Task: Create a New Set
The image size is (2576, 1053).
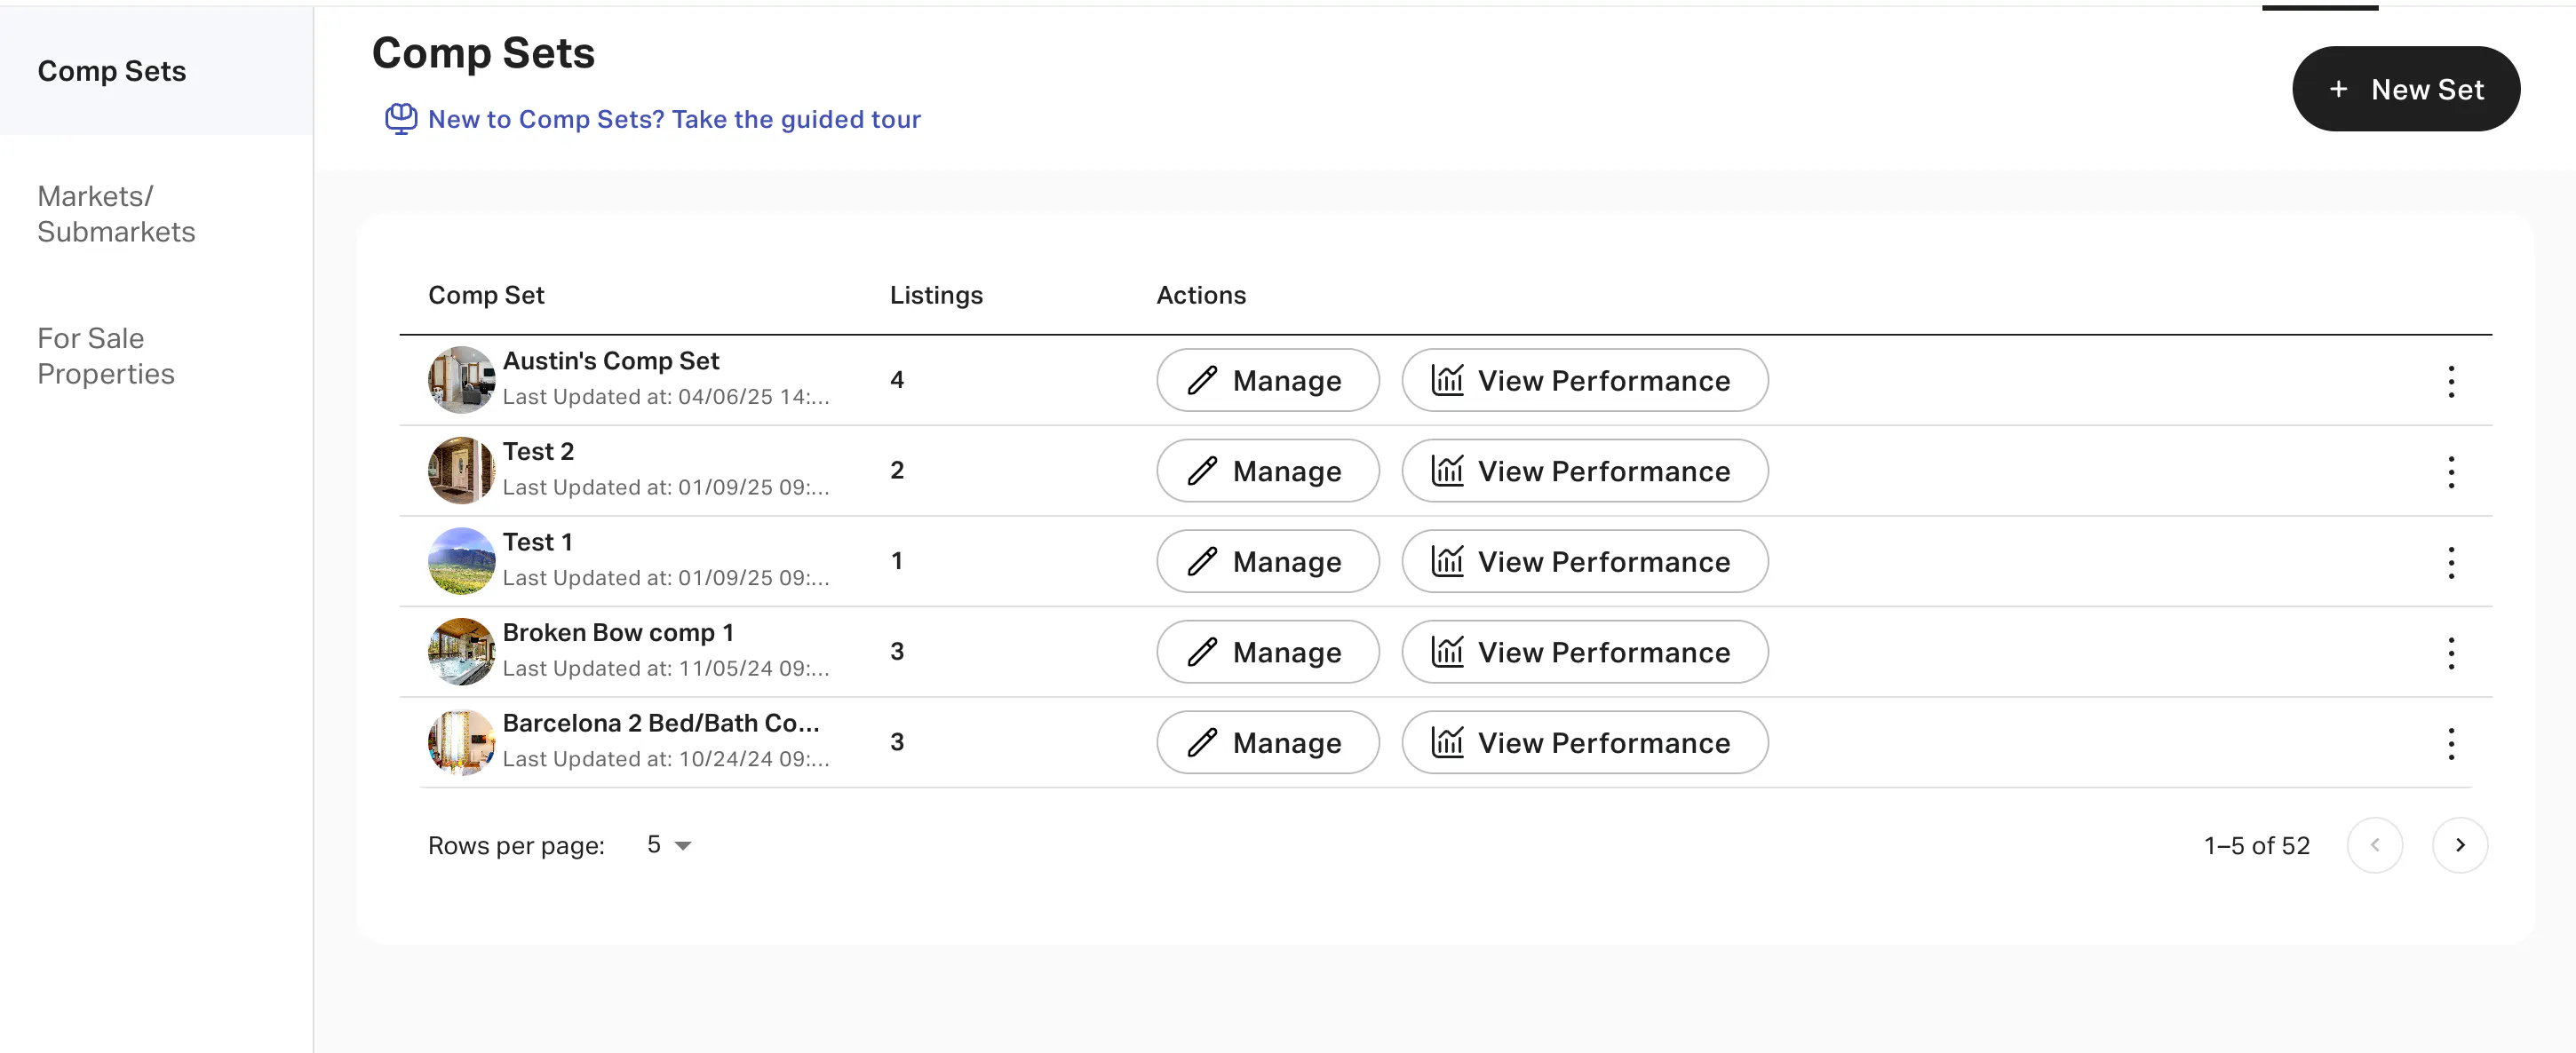Action: coord(2405,89)
